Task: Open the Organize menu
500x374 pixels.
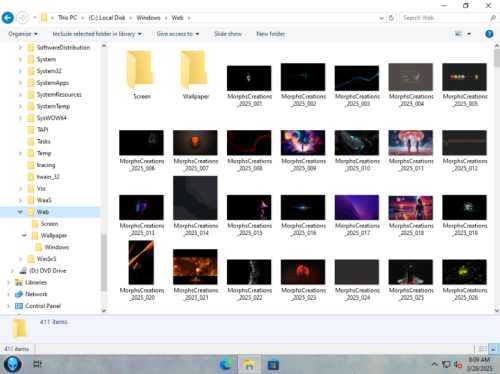Action: point(23,34)
